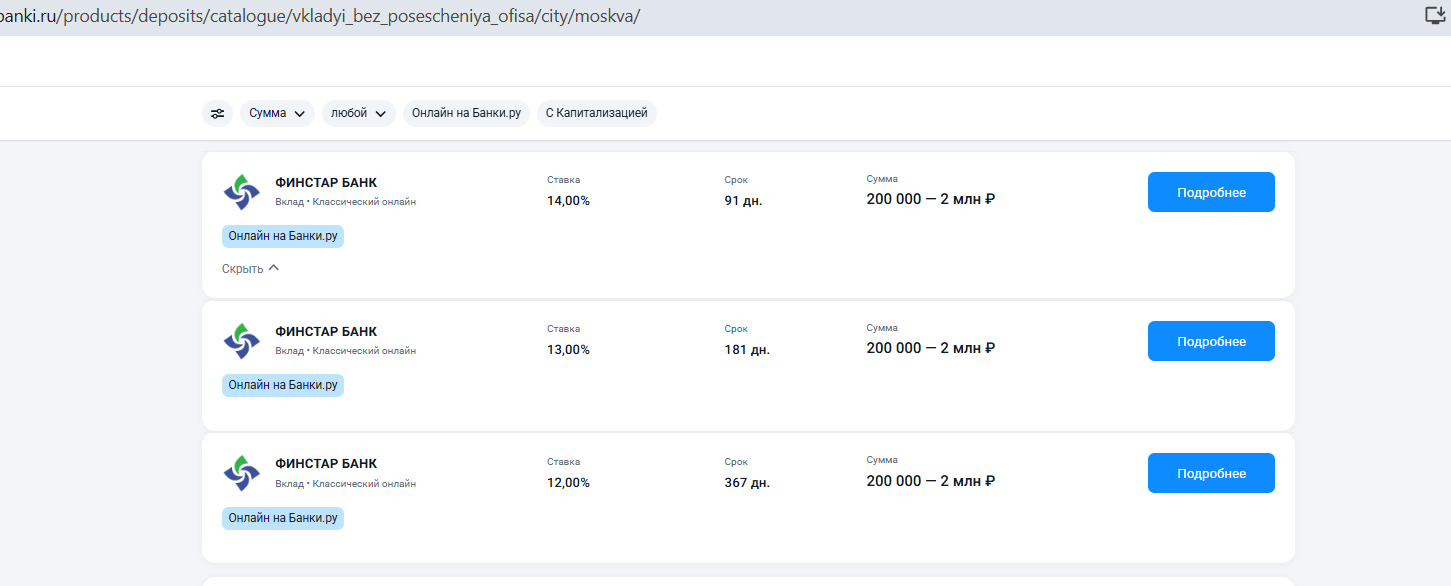Open the filter settings sliders icon
The width and height of the screenshot is (1451, 586).
[x=217, y=114]
